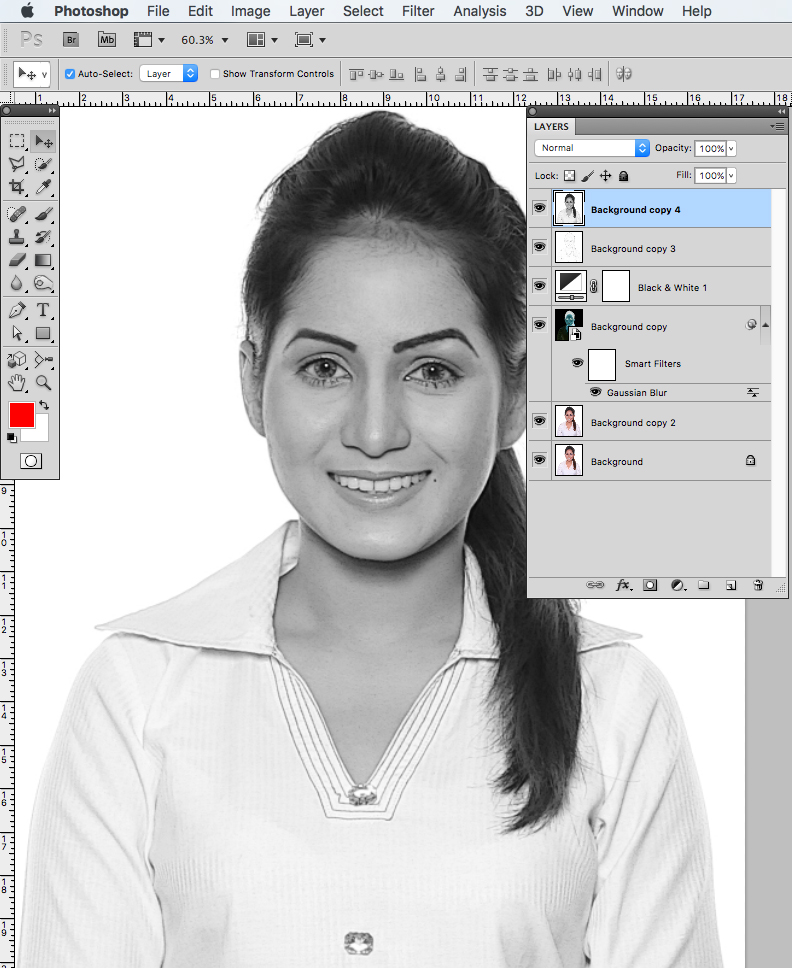Hide the Black & White 1 layer

point(539,287)
